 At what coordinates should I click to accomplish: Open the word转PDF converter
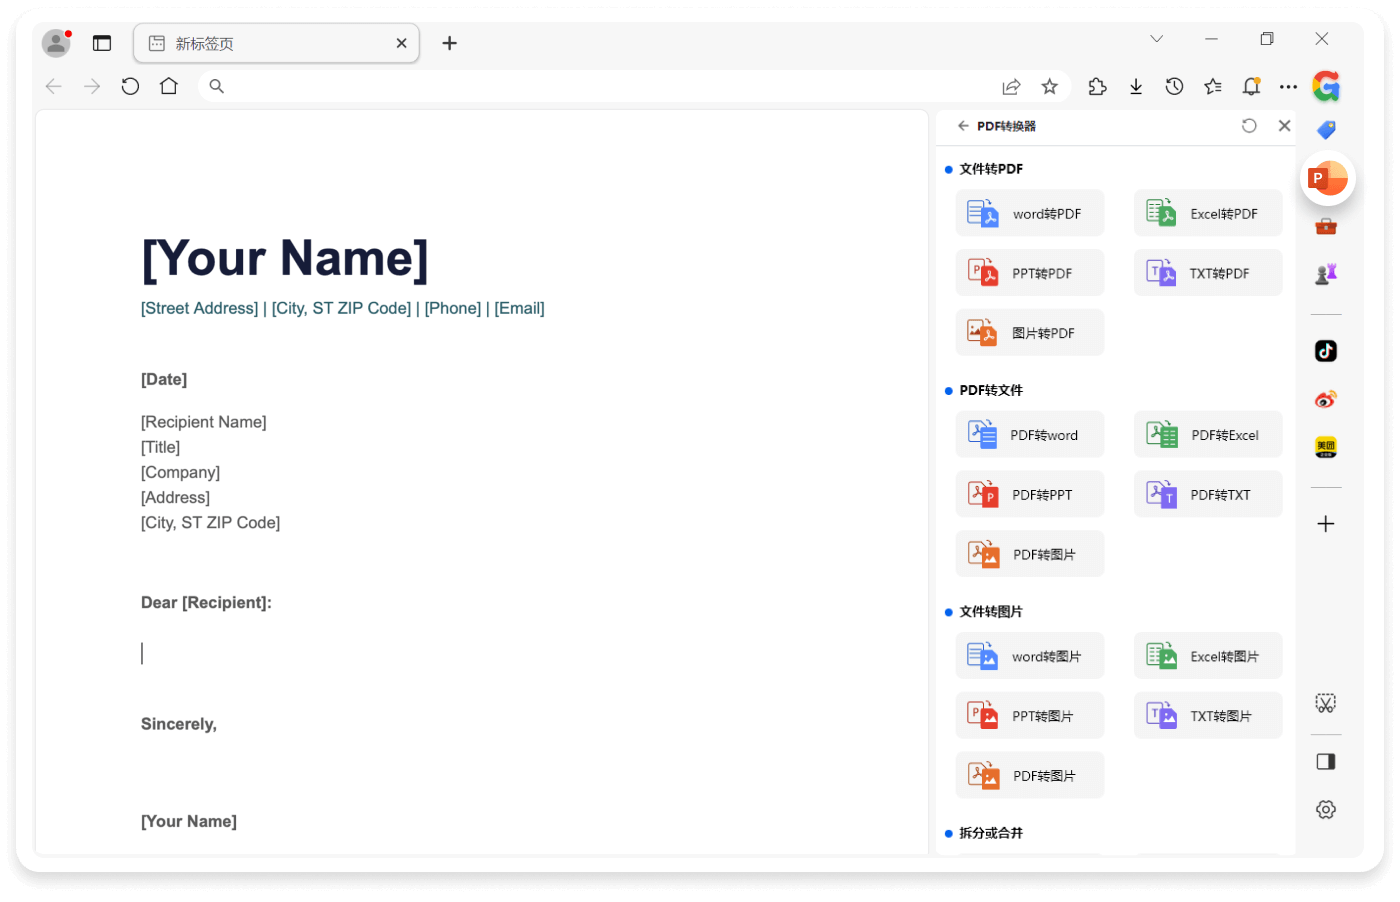click(1029, 214)
